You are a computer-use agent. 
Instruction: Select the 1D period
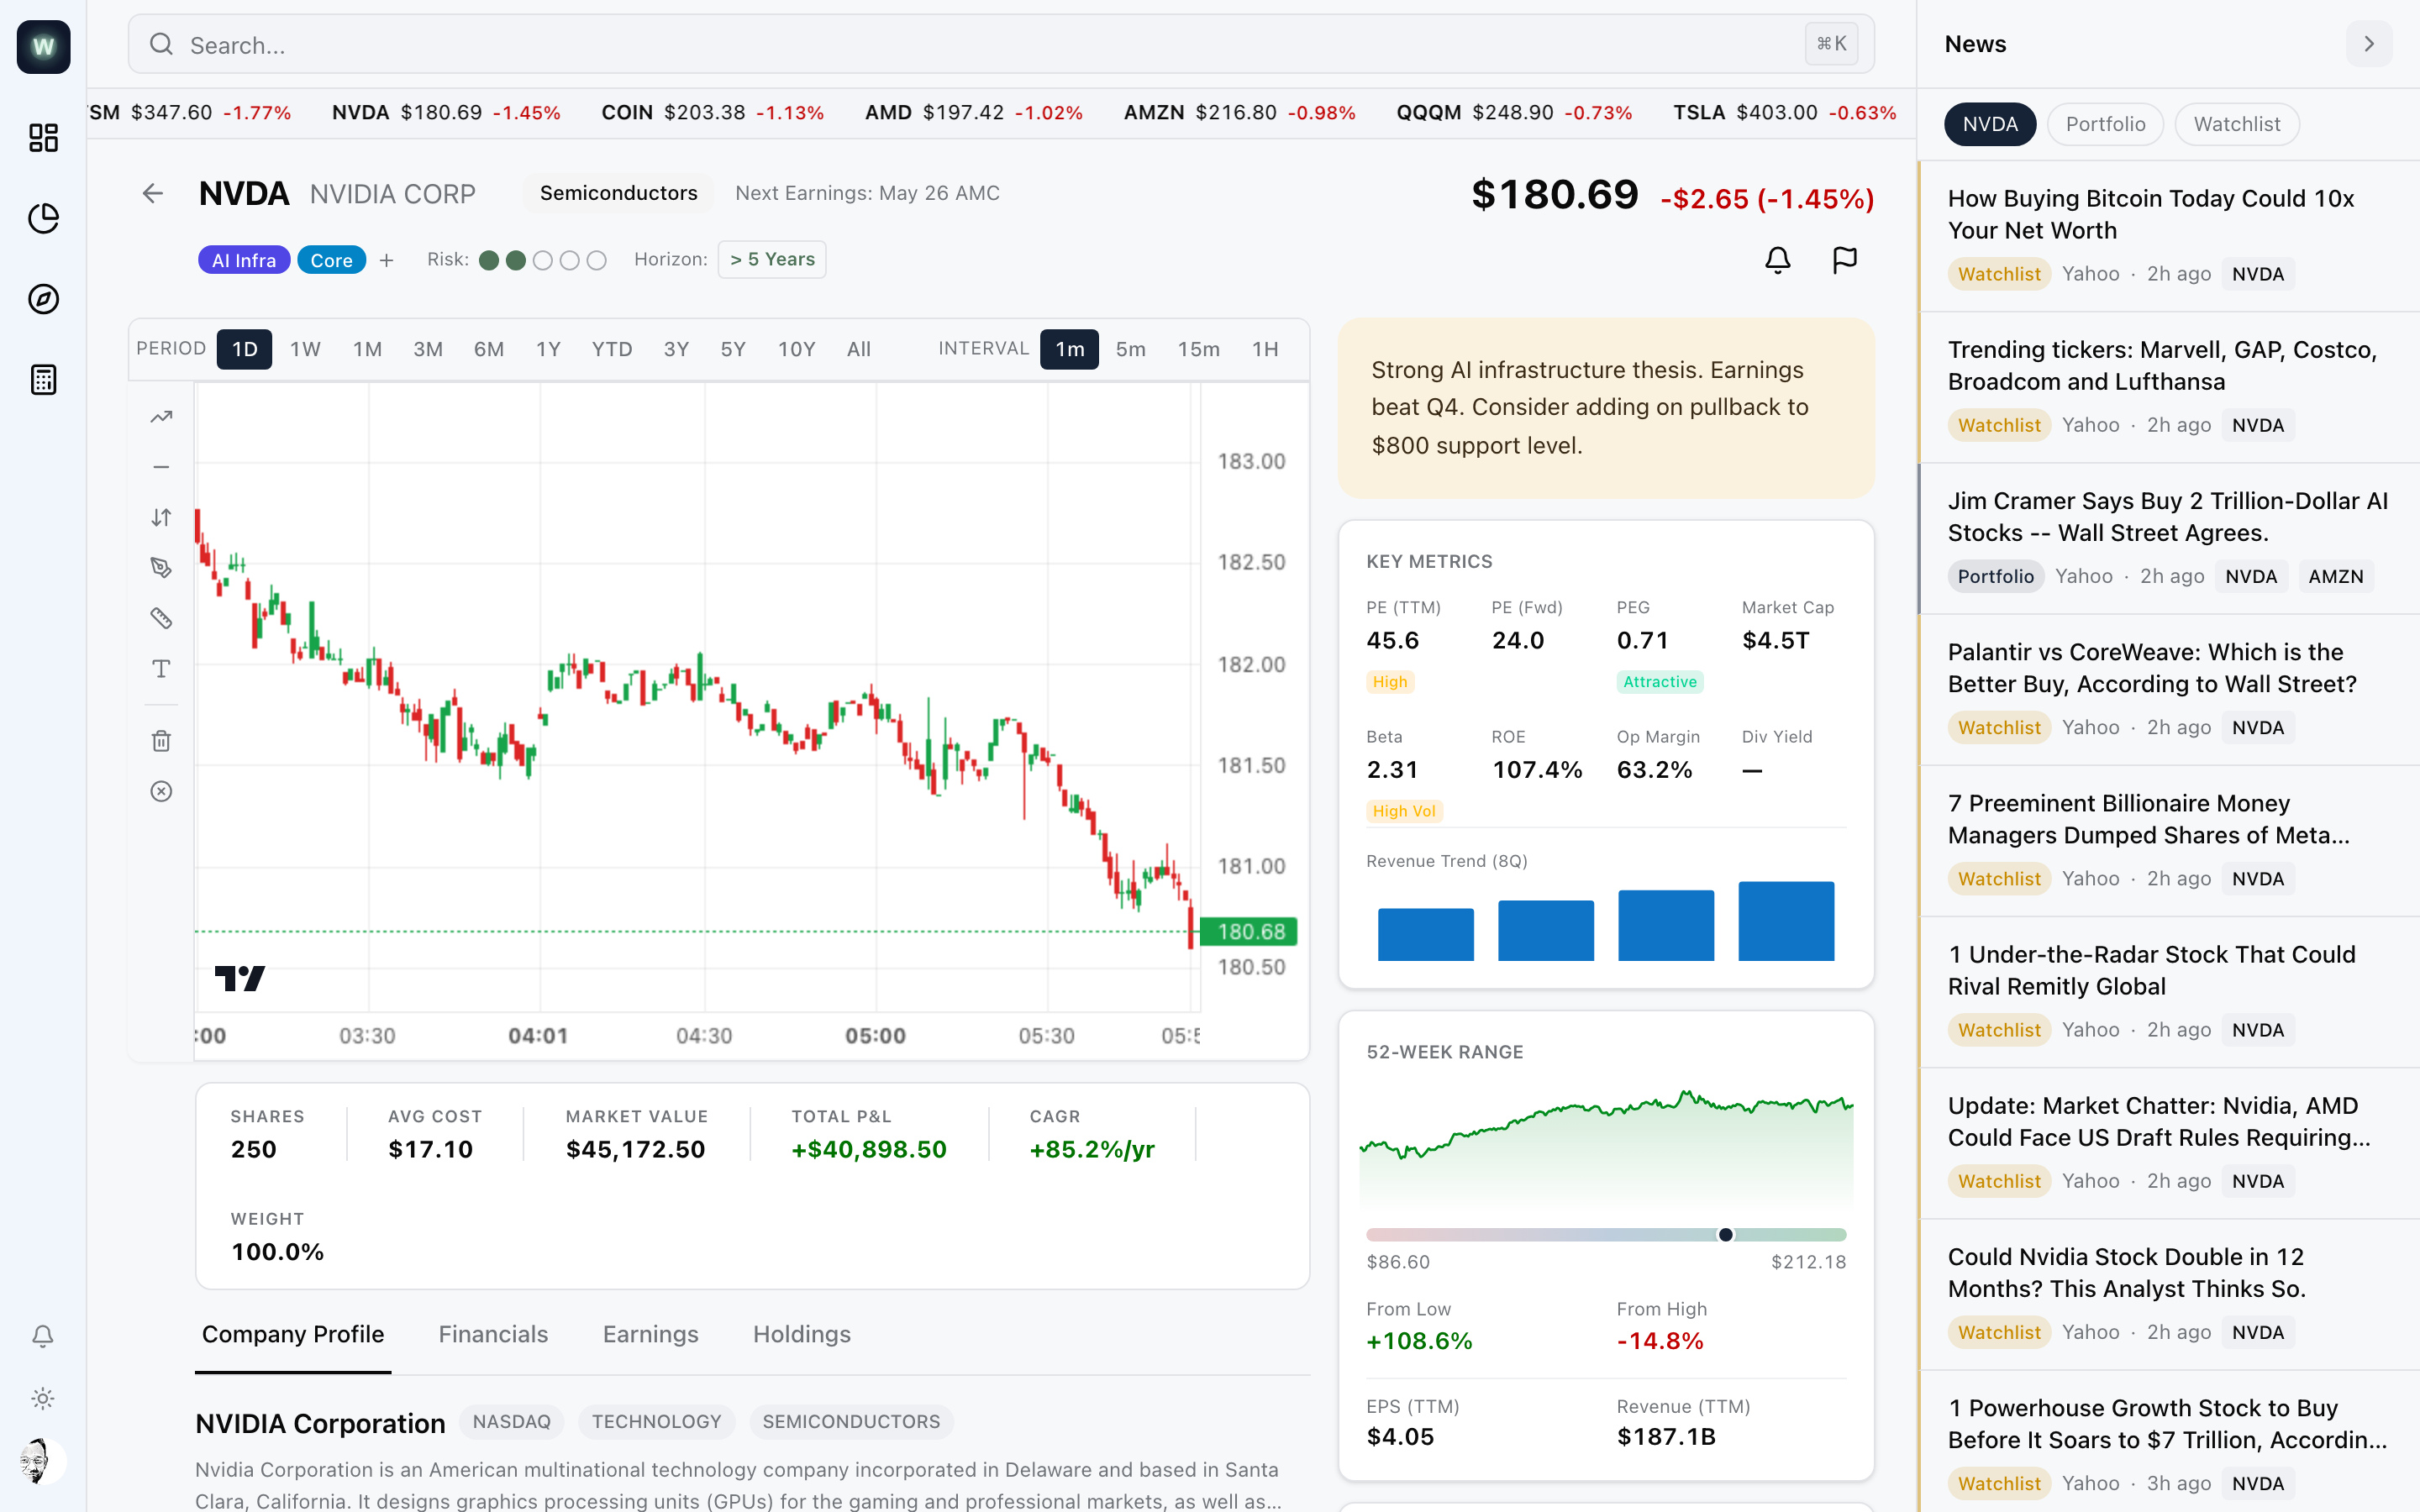[x=245, y=349]
